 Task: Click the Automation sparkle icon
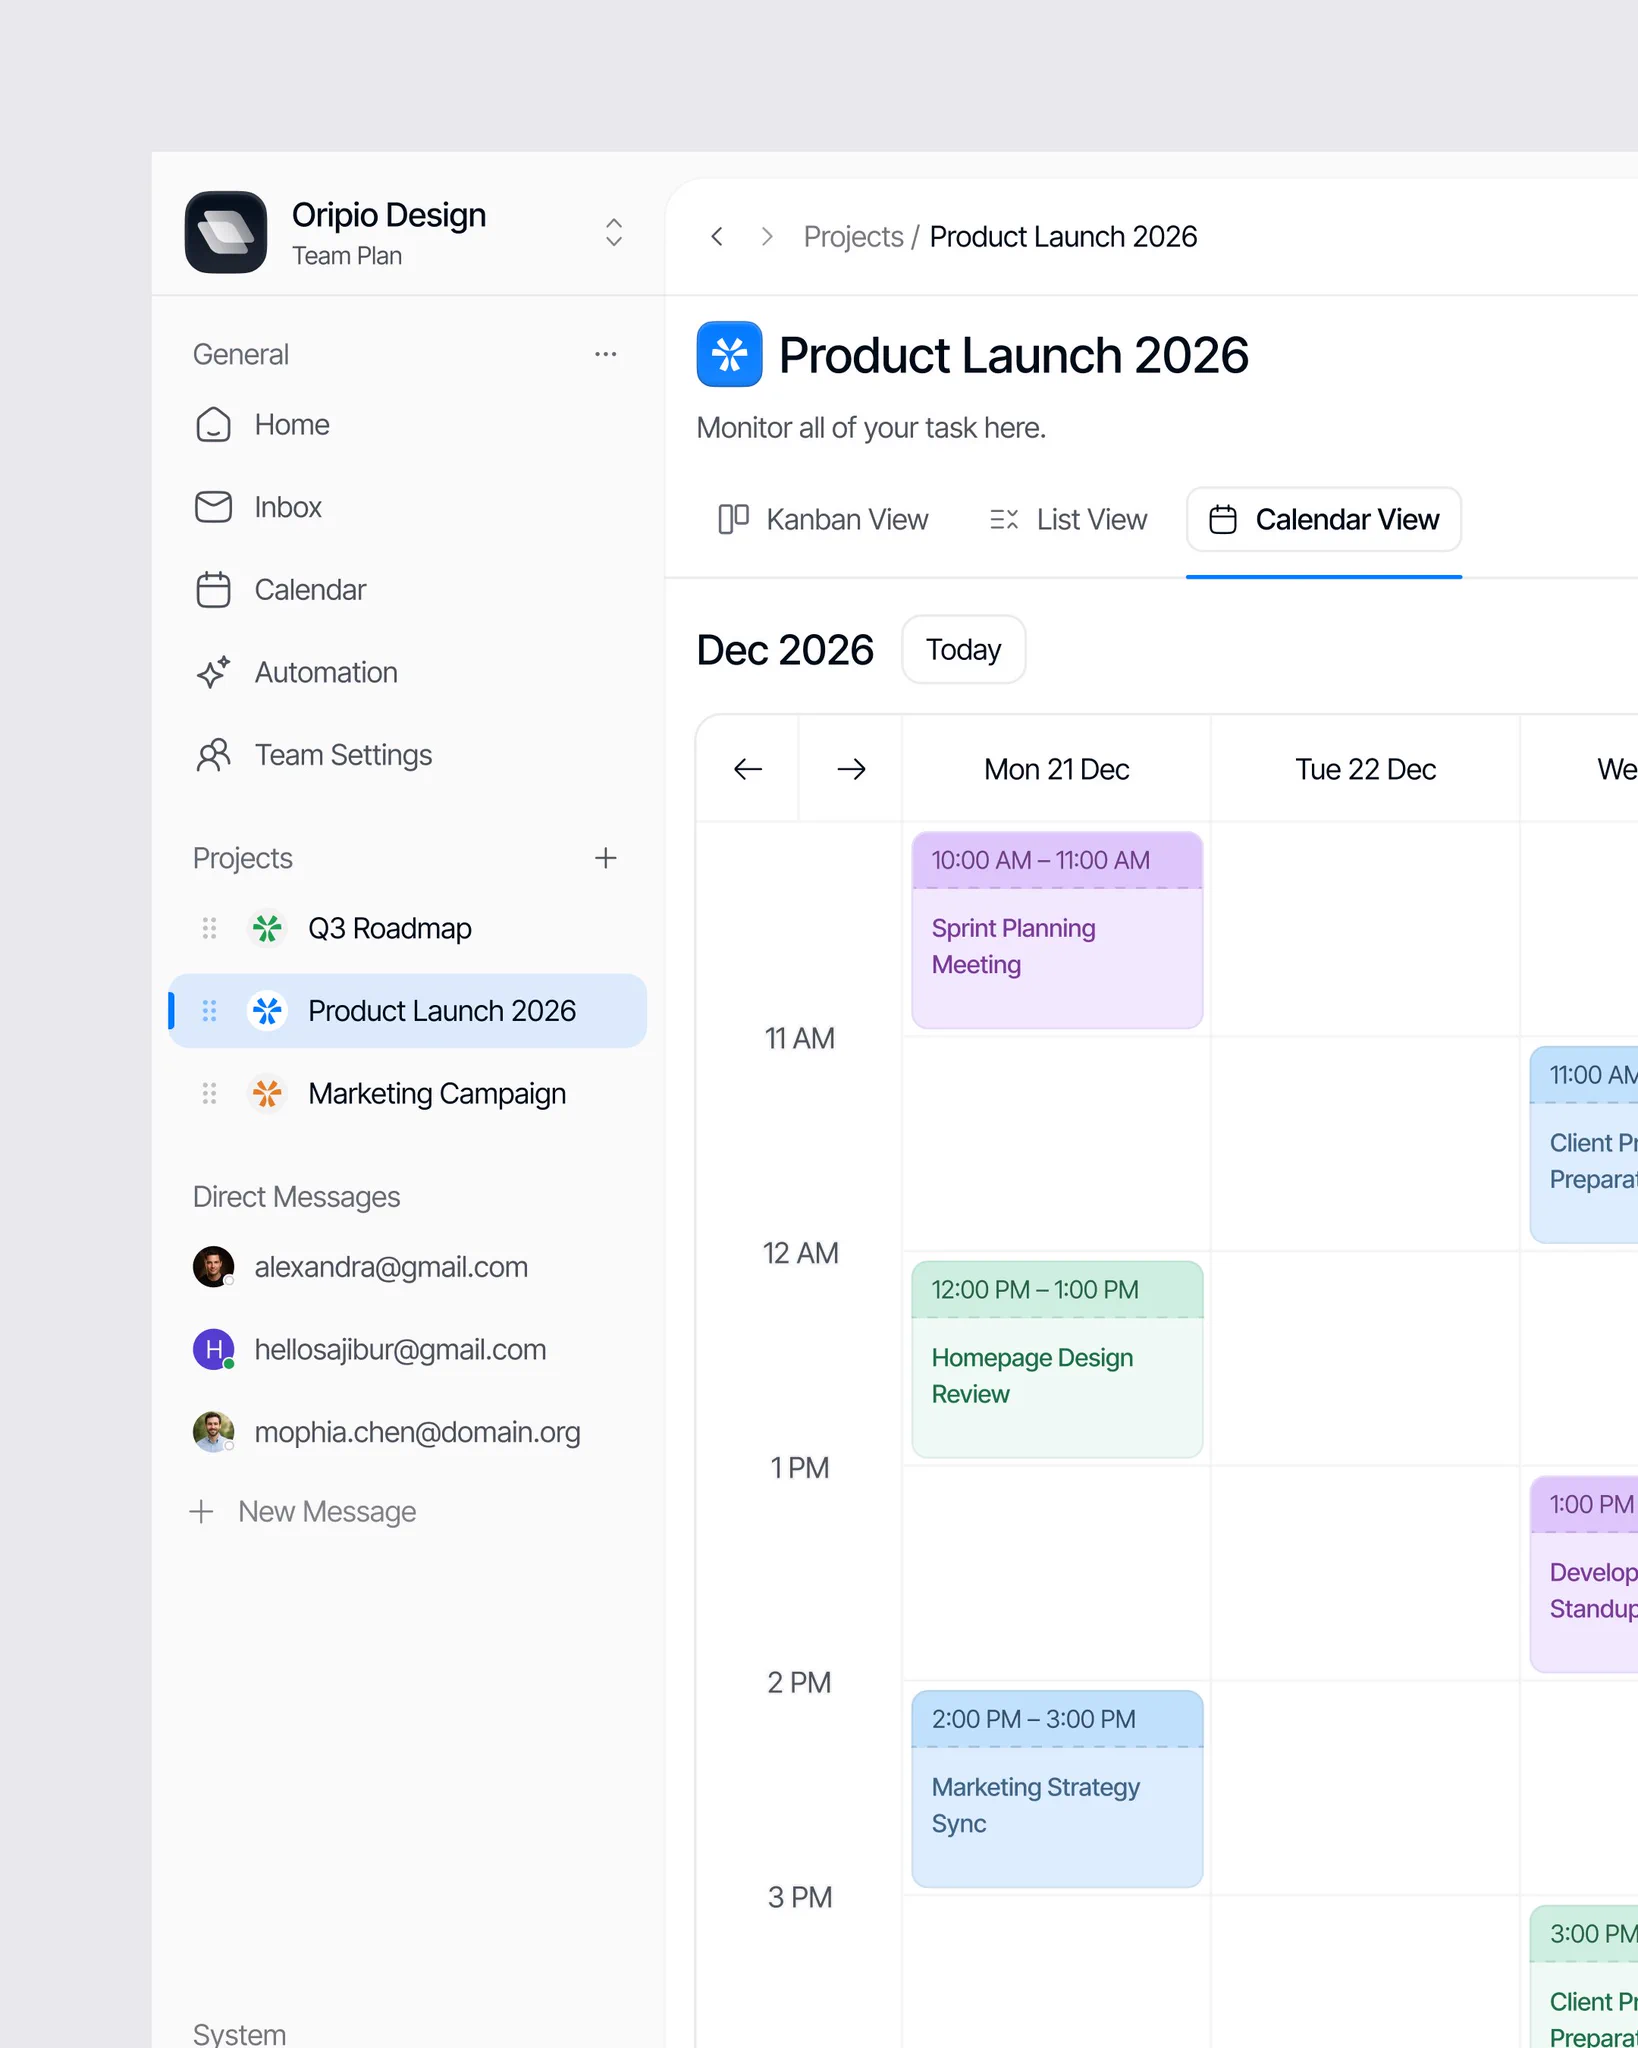click(x=213, y=672)
